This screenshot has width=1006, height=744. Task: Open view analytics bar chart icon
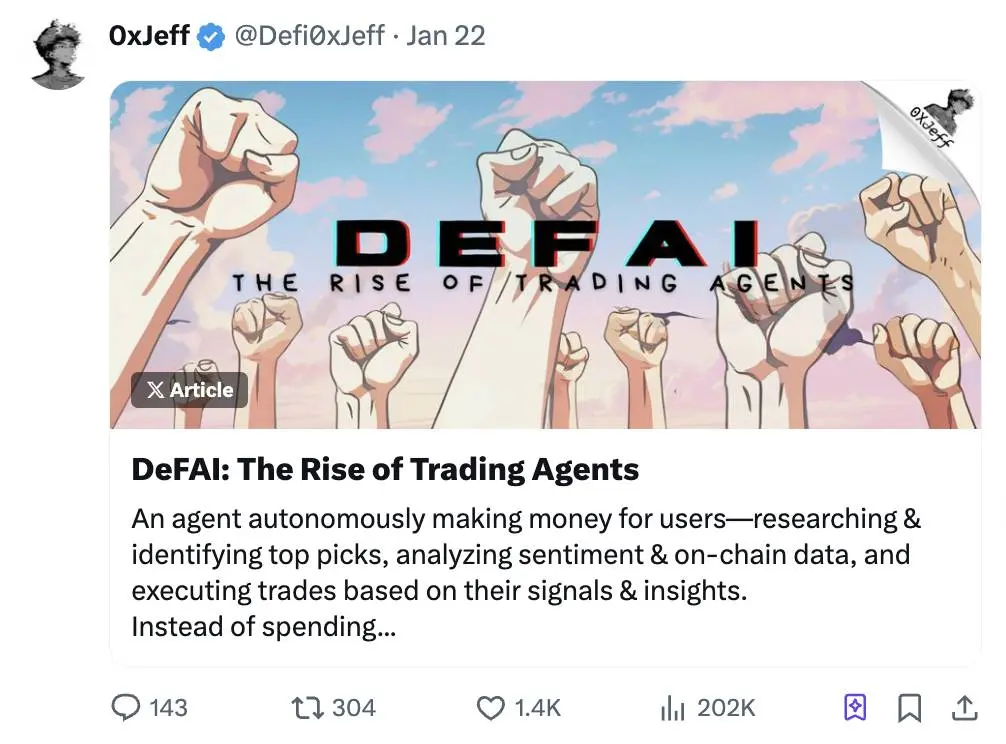(x=672, y=708)
